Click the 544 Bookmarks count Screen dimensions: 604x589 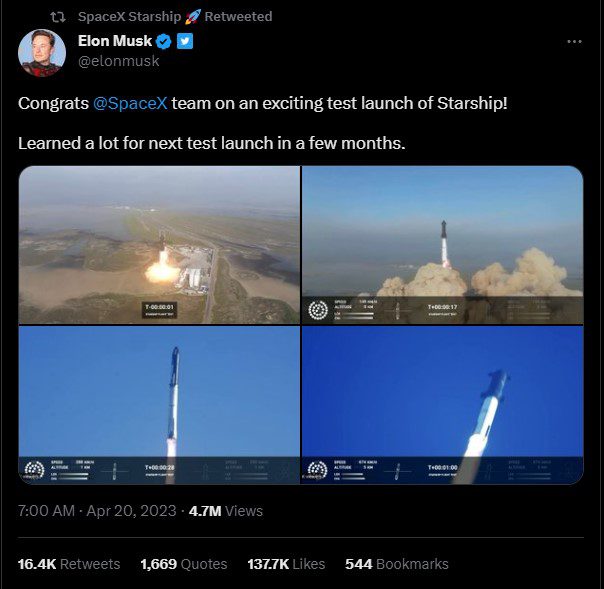coord(396,564)
